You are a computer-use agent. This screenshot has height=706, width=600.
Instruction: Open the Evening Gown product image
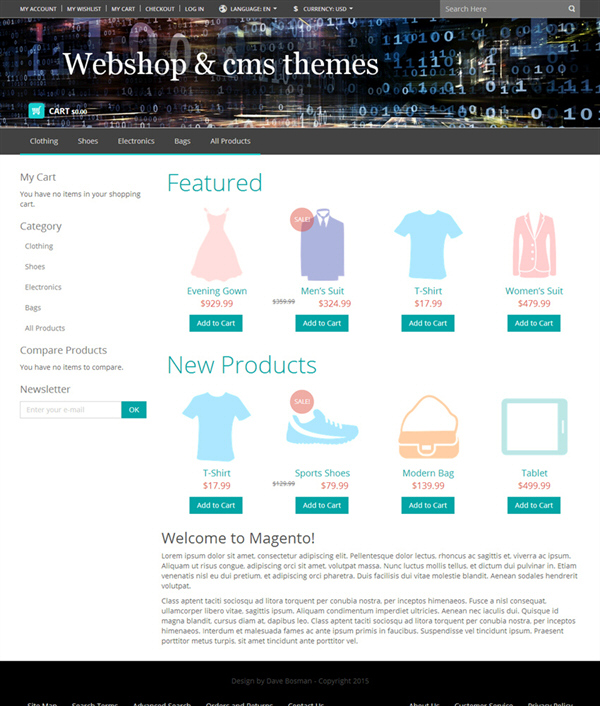coord(217,244)
